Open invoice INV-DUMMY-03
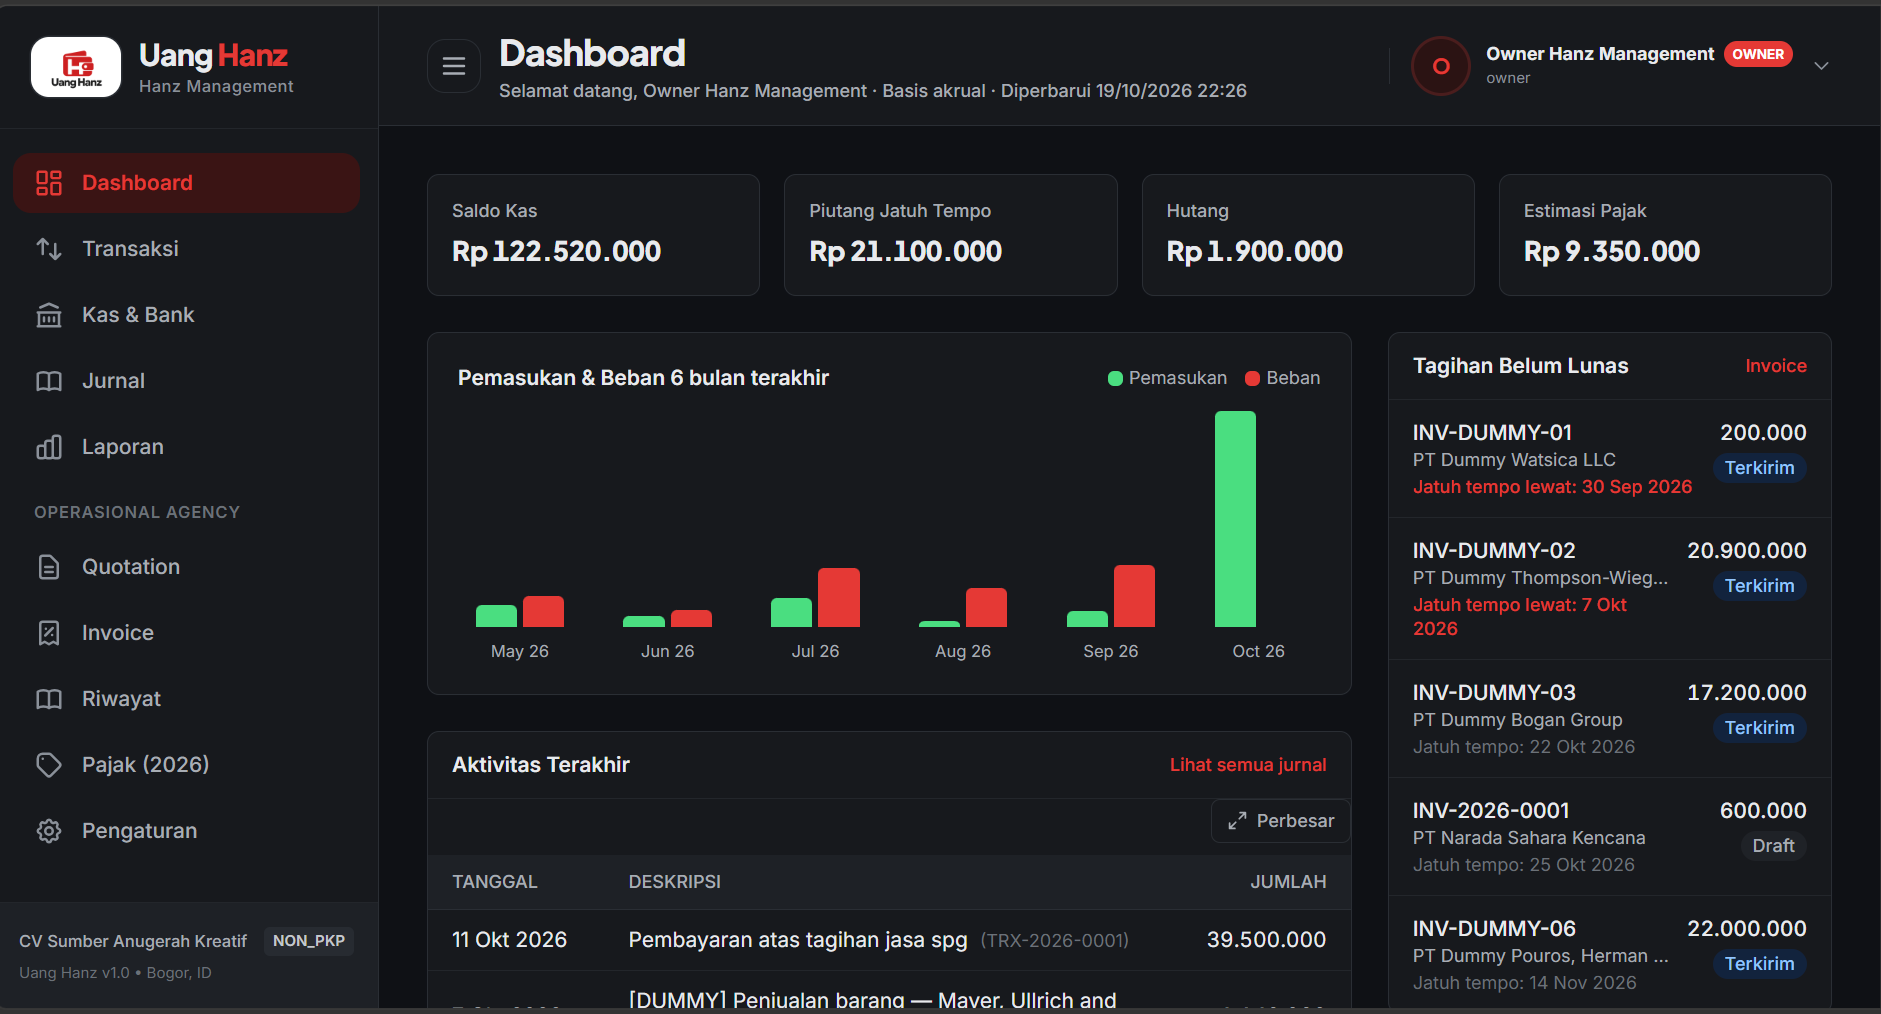 [1610, 719]
